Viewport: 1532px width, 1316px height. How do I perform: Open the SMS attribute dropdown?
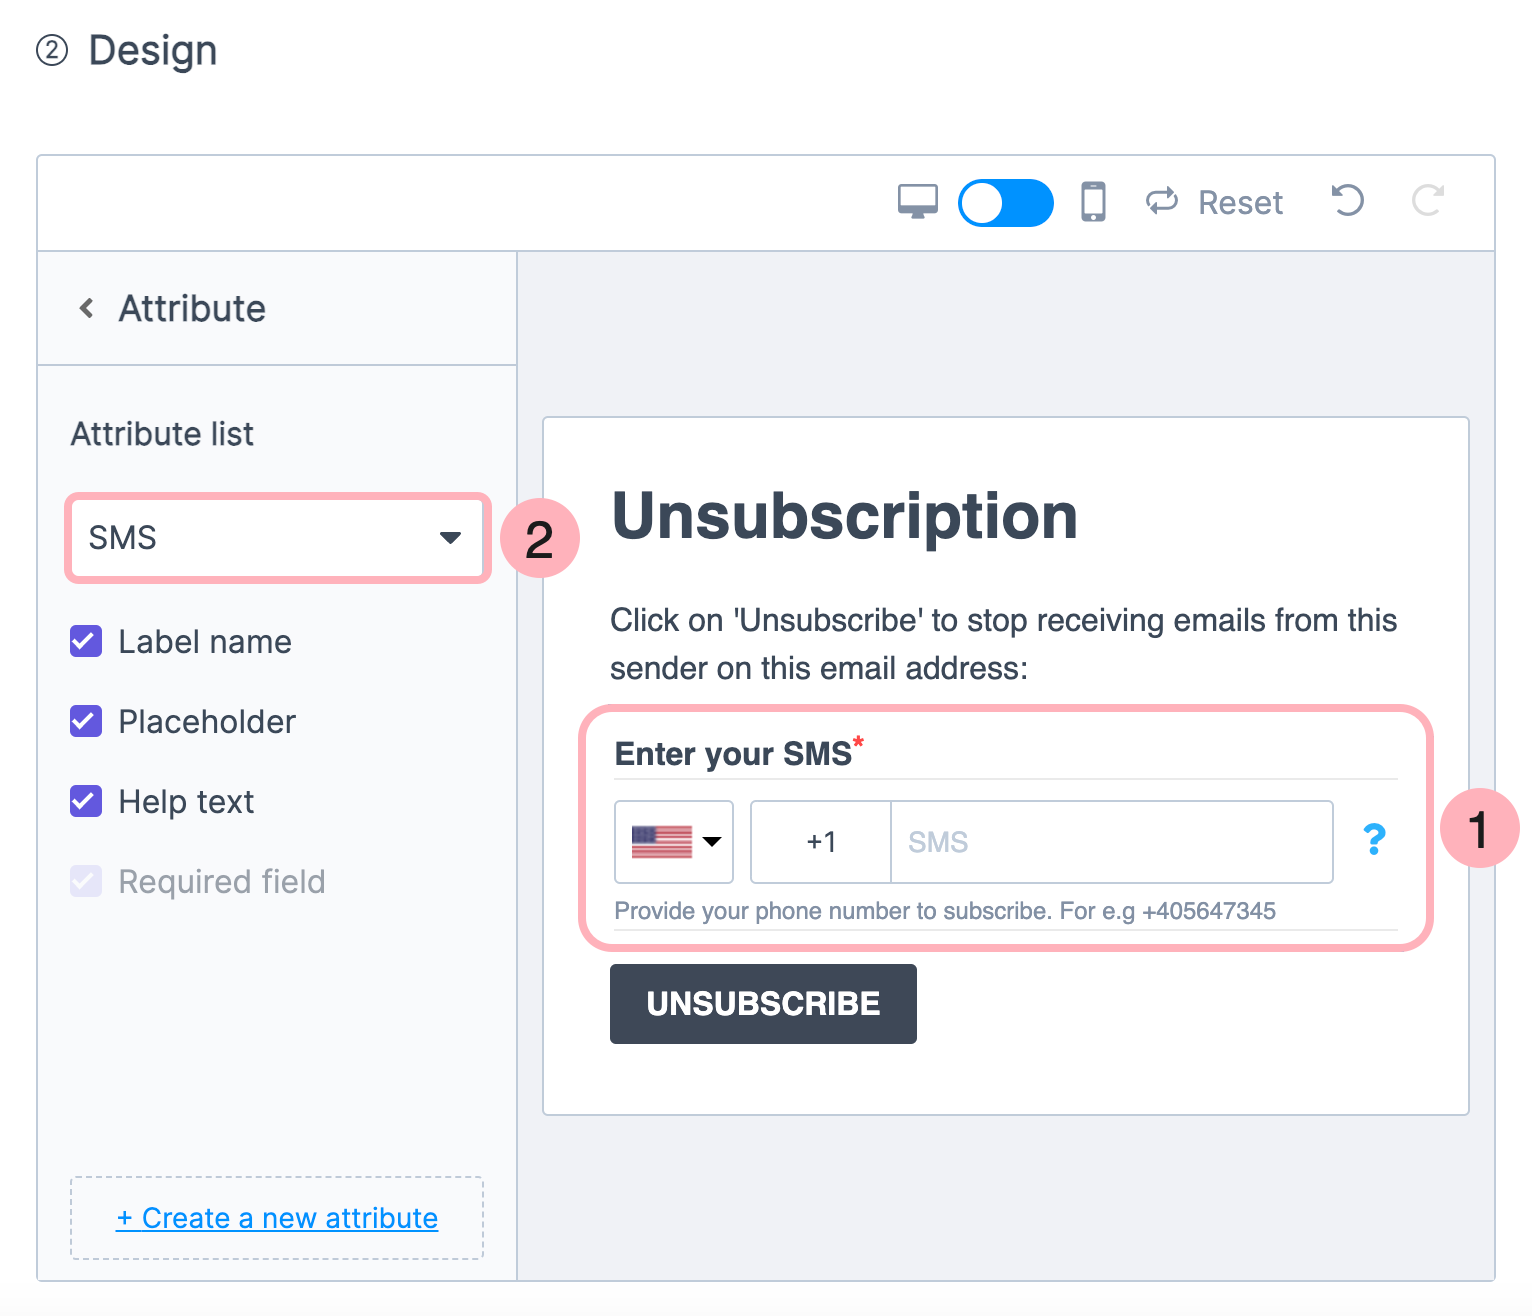coord(277,538)
